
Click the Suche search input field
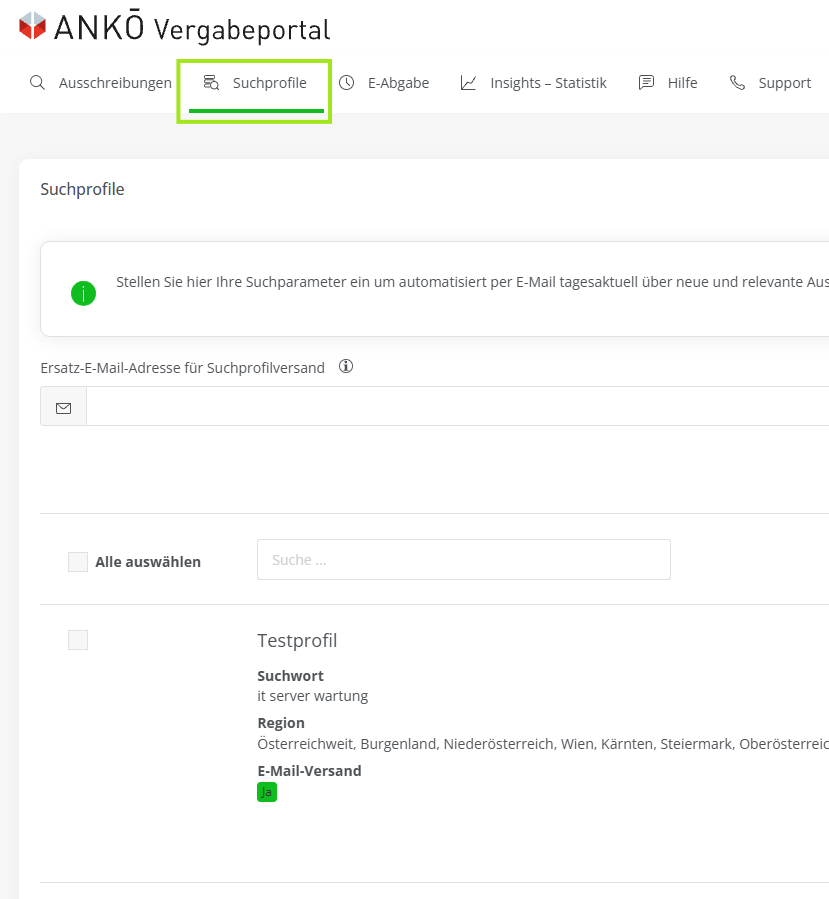[463, 560]
